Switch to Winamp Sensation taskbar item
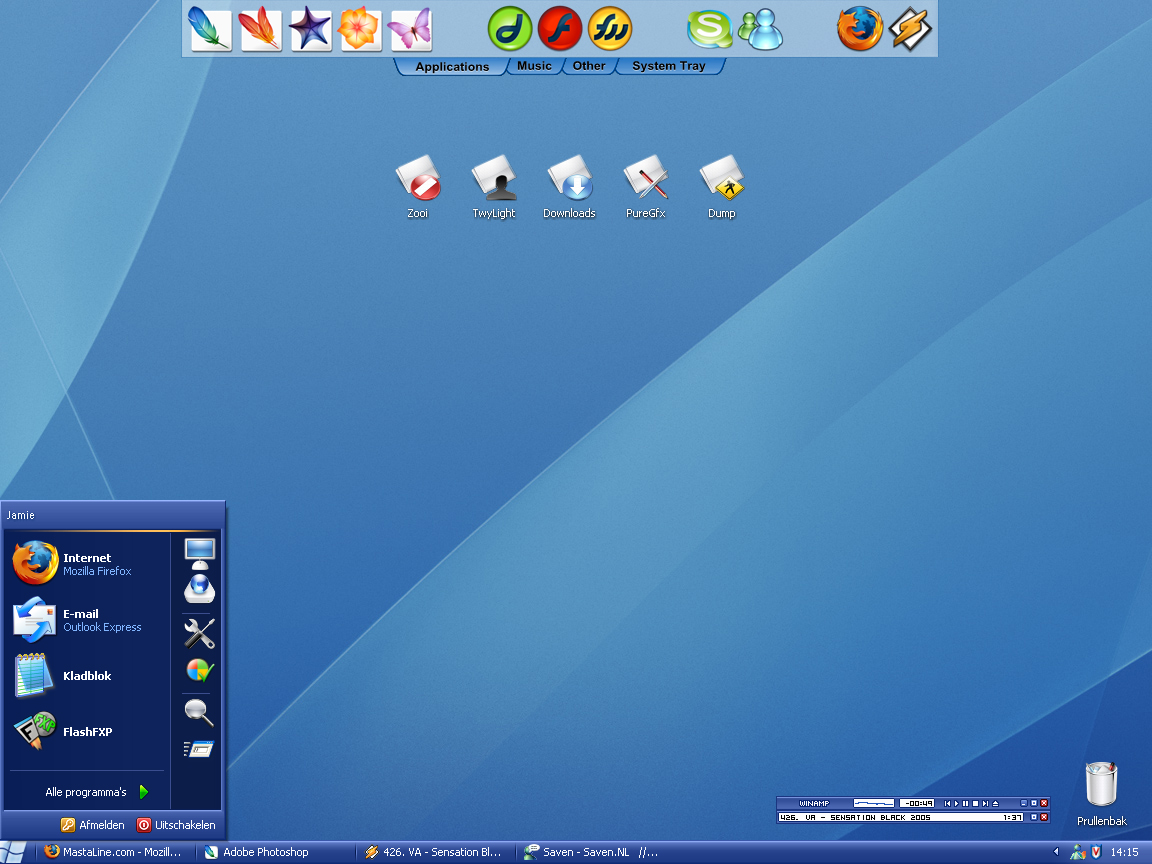 pyautogui.click(x=433, y=852)
